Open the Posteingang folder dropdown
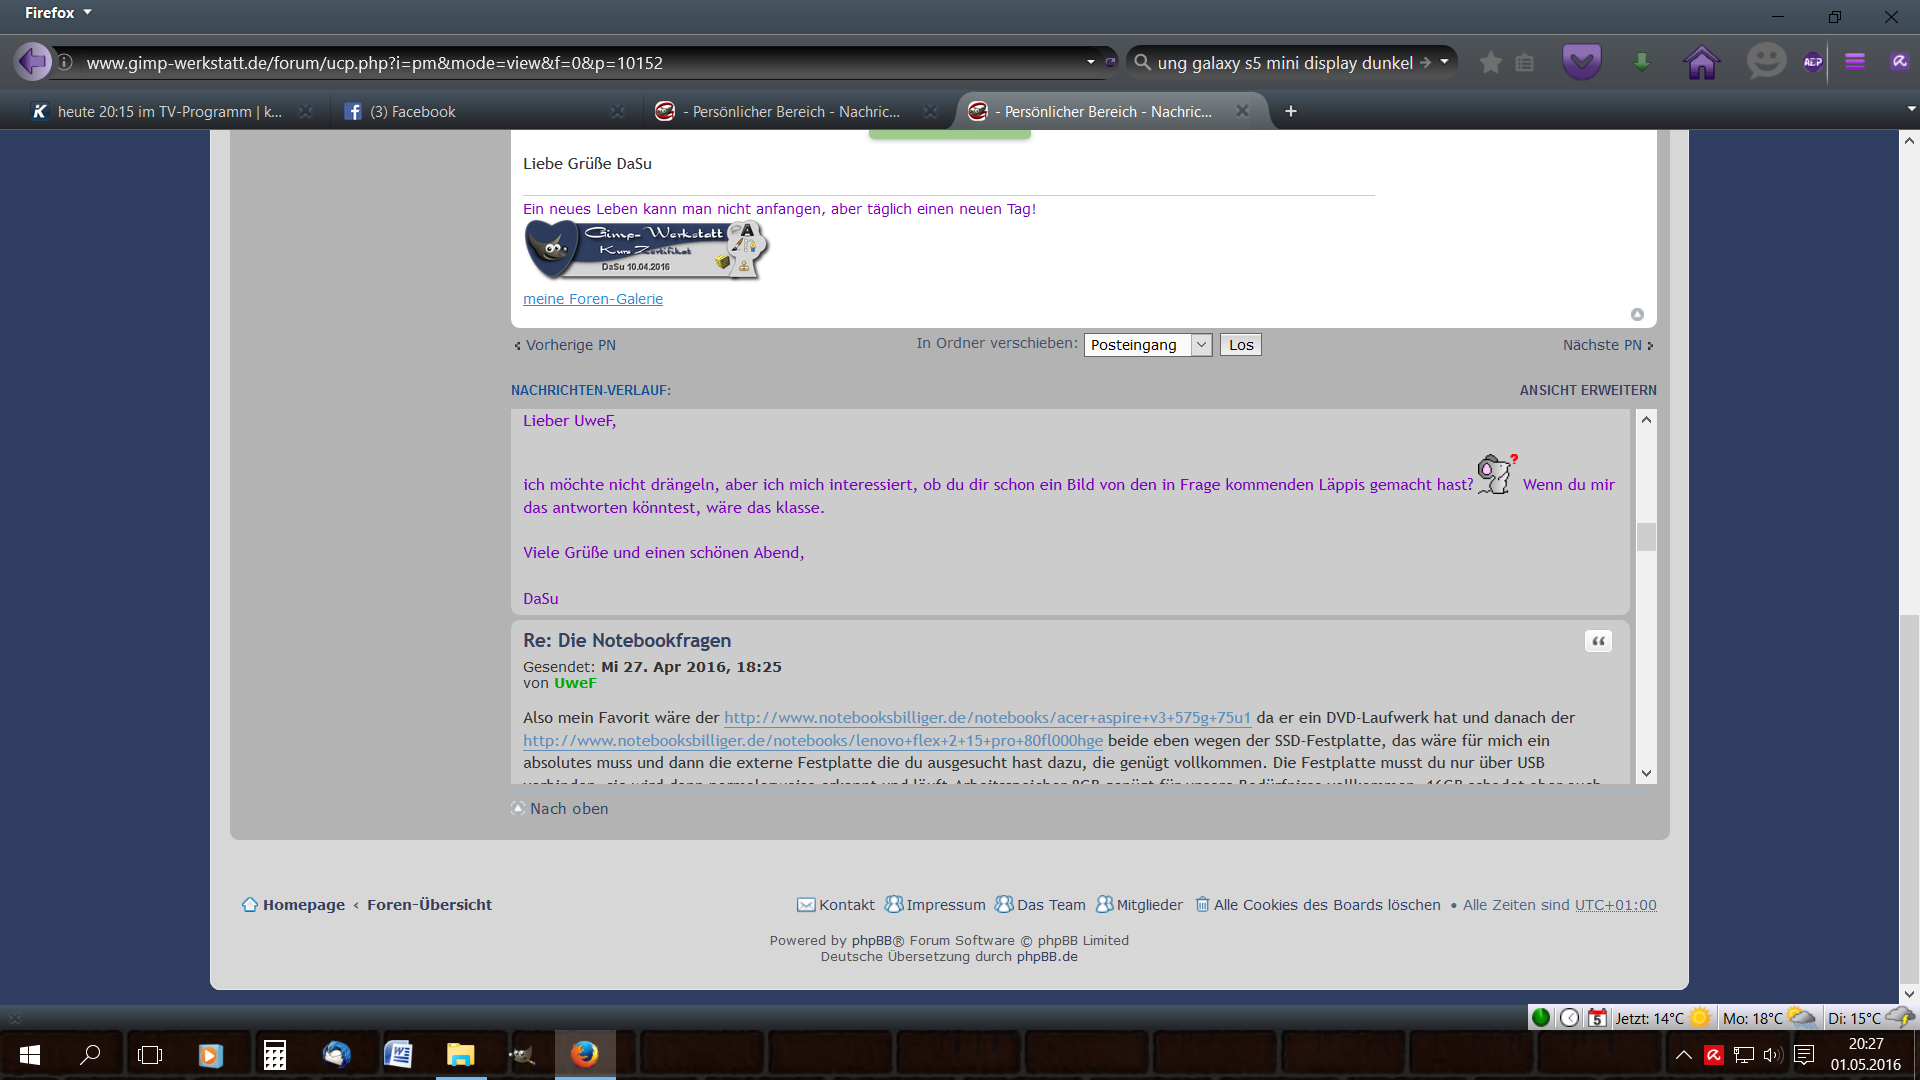Image resolution: width=1920 pixels, height=1080 pixels. point(1147,345)
